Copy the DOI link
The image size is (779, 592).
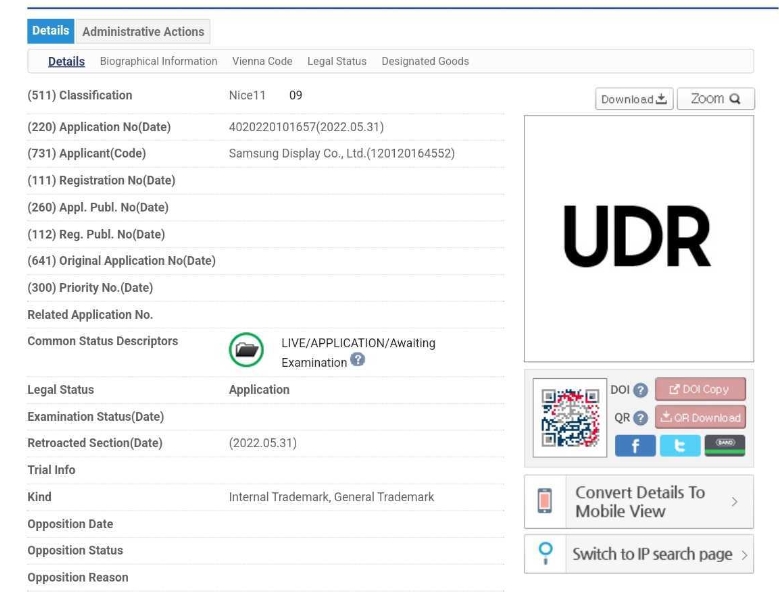tap(700, 389)
